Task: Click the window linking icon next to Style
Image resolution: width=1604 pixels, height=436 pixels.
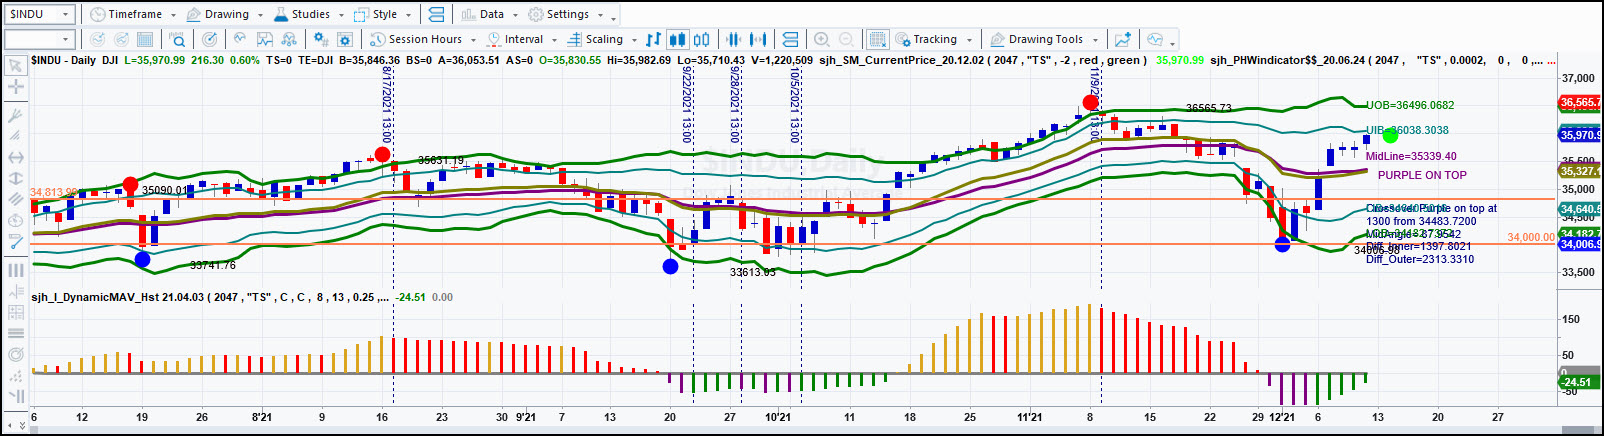Action: click(x=436, y=14)
